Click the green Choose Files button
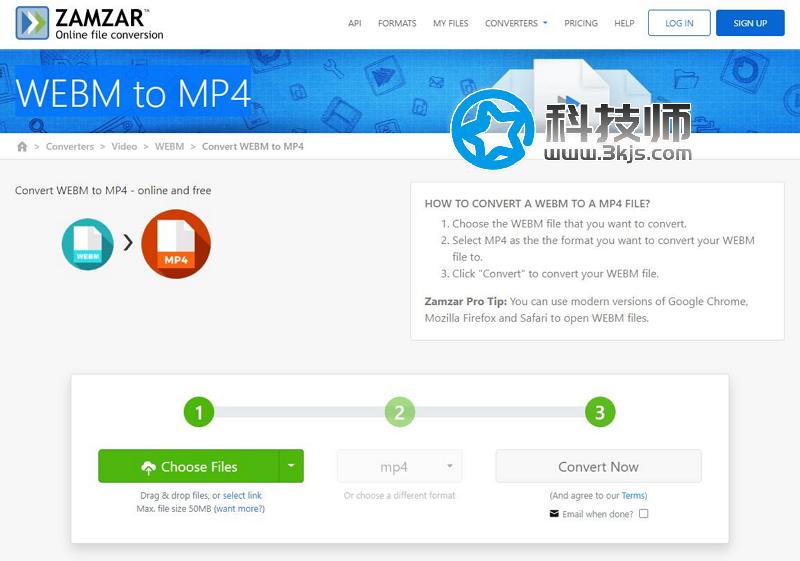Screen dimensions: 800x561 tap(189, 466)
